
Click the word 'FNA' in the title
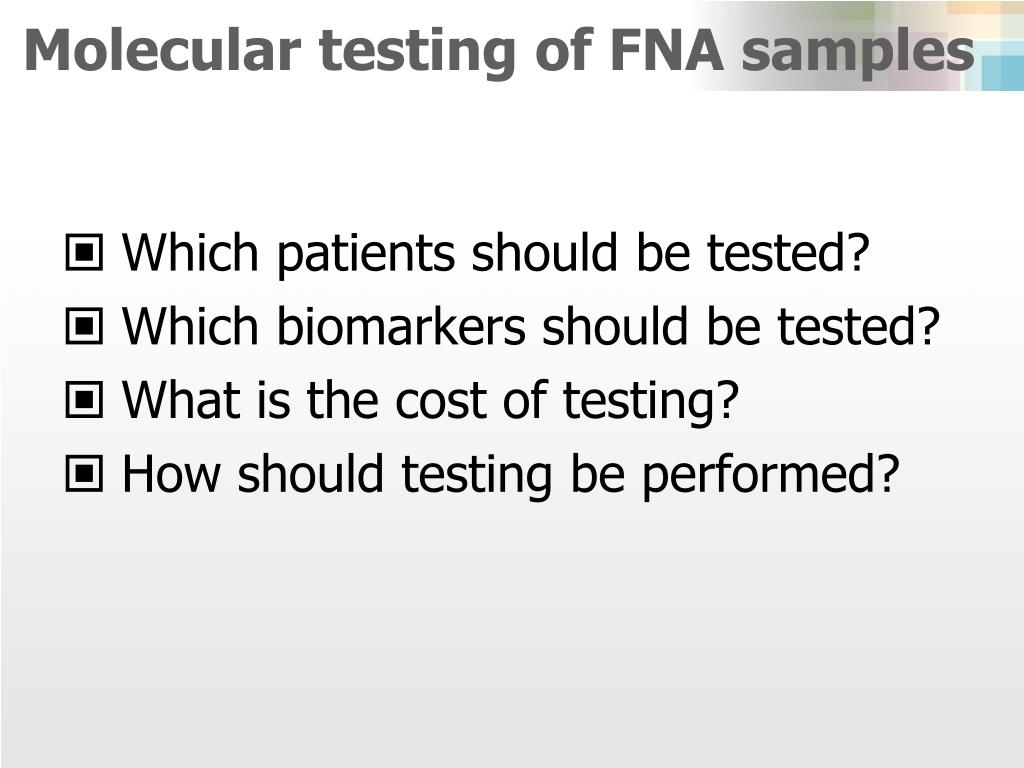click(667, 50)
